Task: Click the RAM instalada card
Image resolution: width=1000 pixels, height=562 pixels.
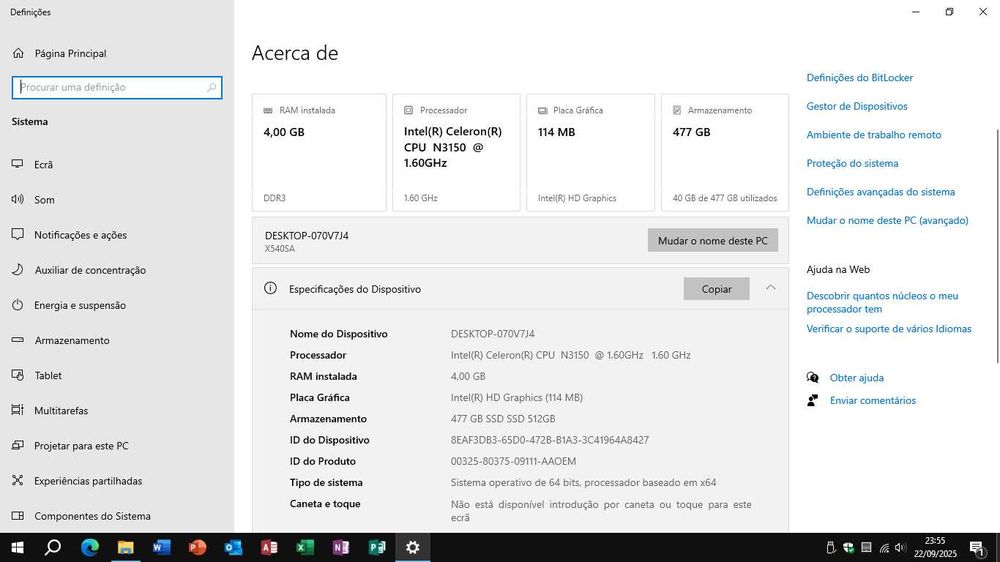Action: (x=319, y=152)
